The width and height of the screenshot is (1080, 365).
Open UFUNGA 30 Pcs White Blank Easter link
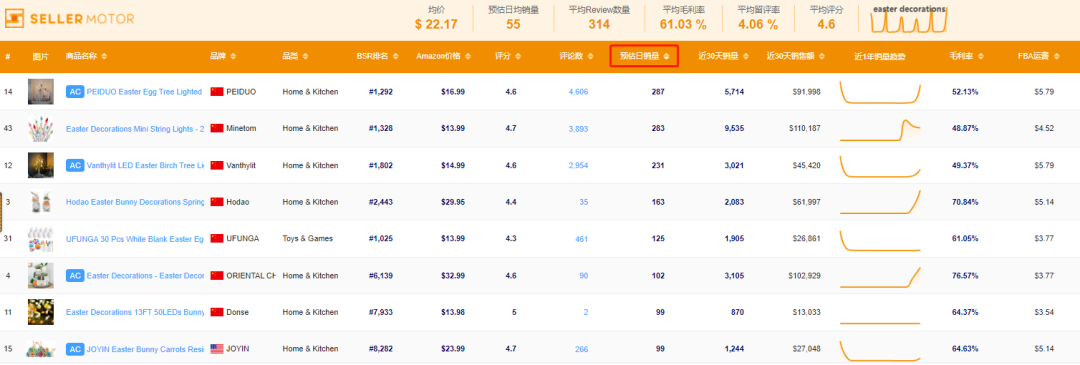coord(135,239)
